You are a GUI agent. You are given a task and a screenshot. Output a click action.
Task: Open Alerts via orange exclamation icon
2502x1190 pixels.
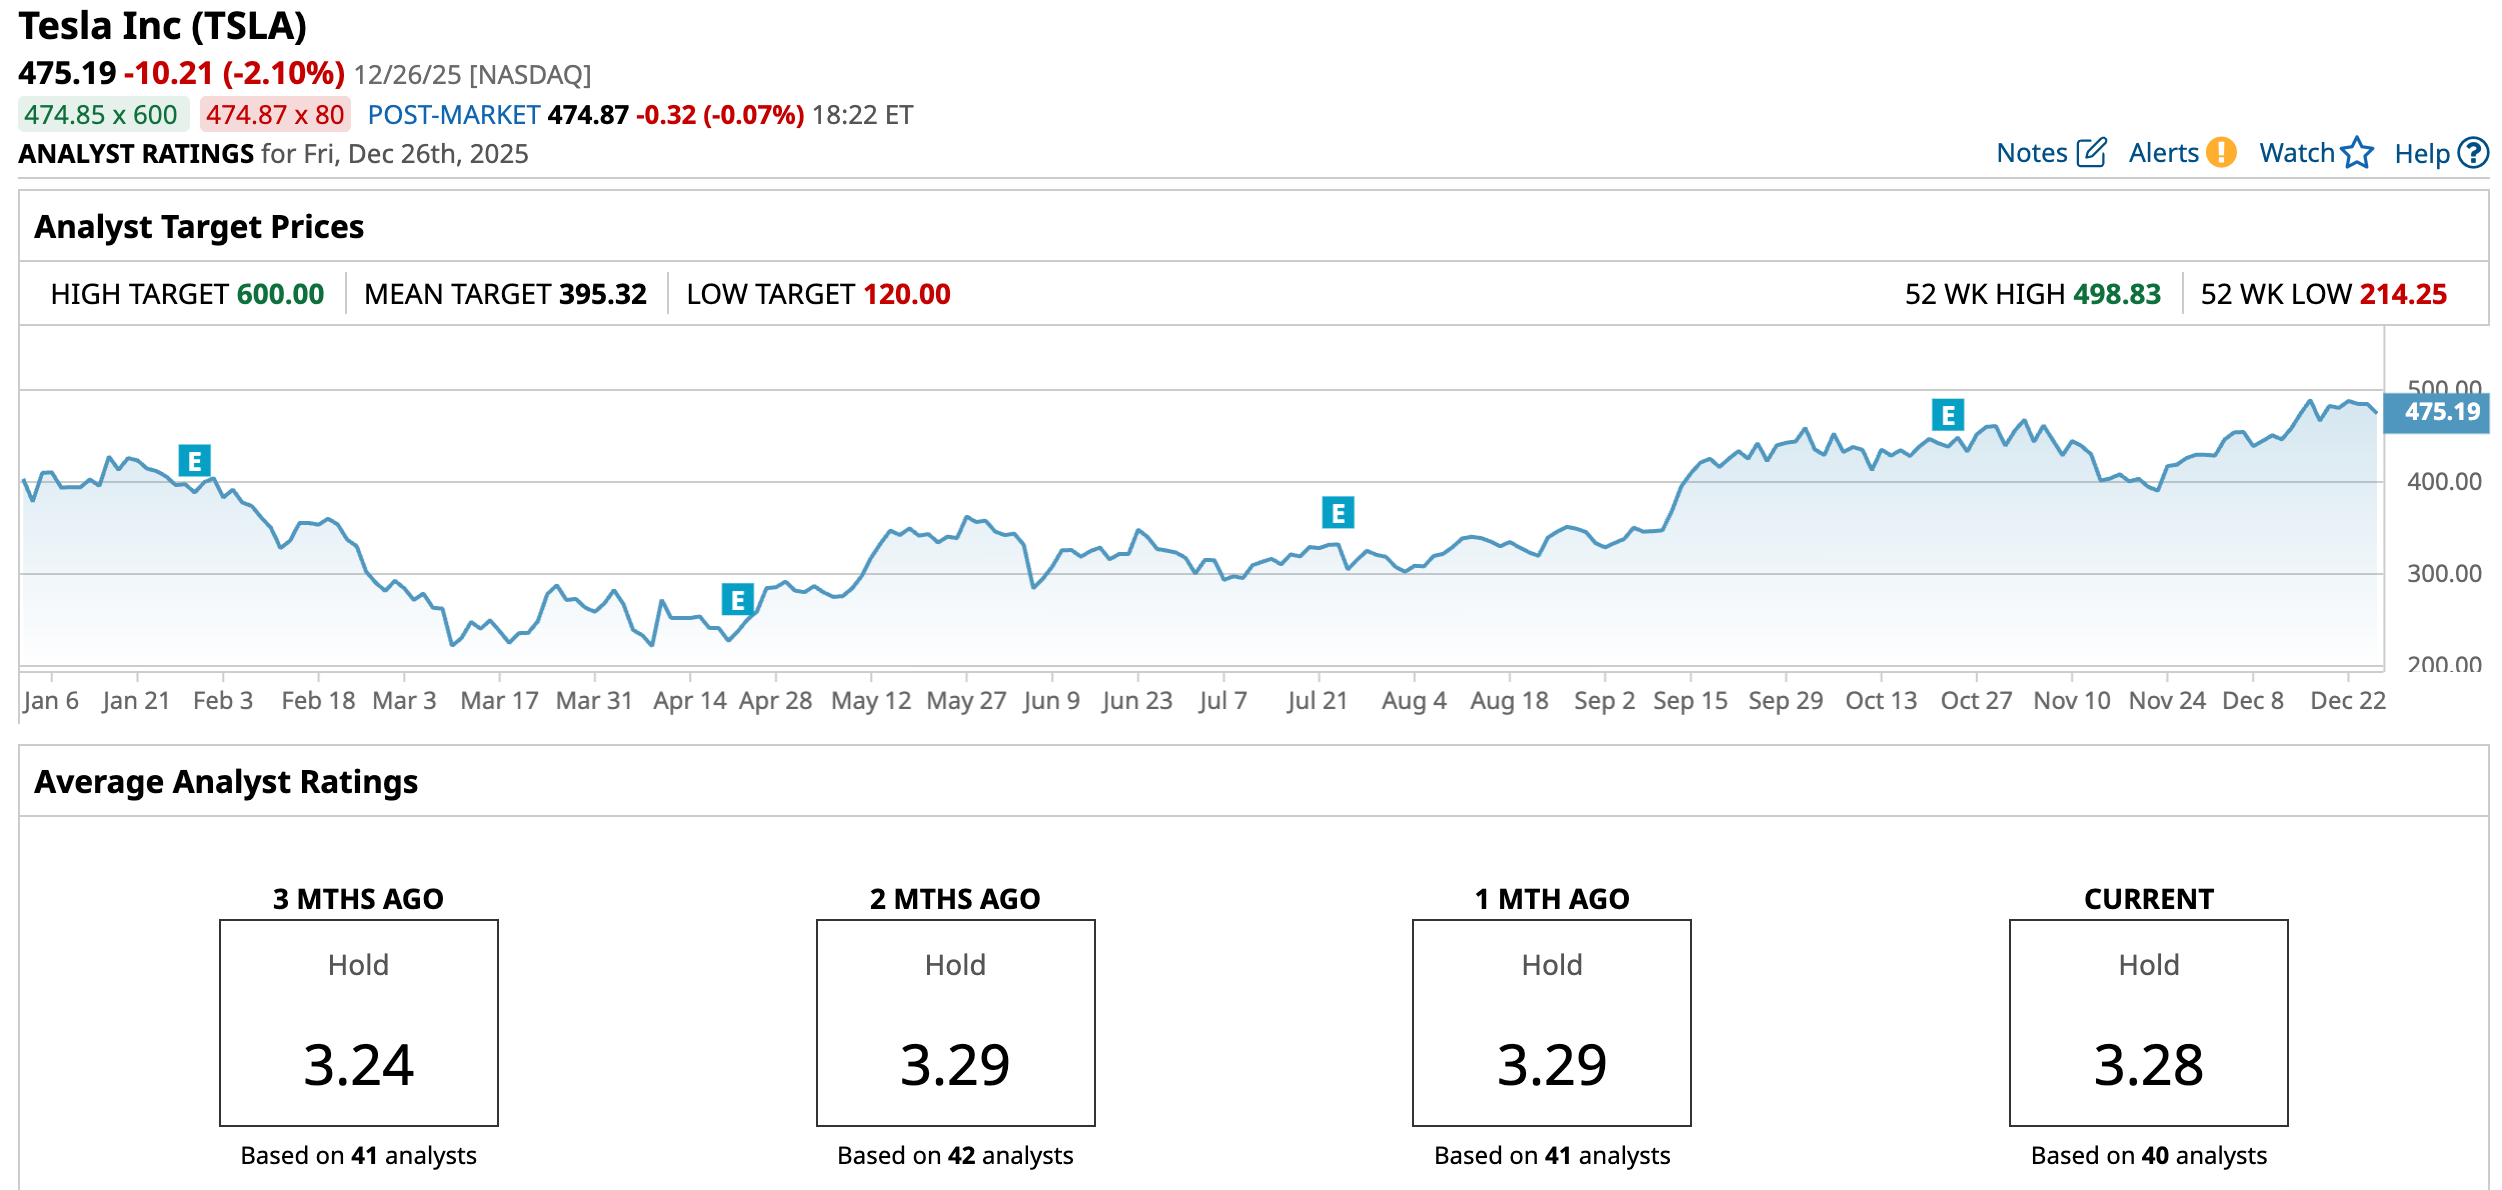click(x=2221, y=153)
